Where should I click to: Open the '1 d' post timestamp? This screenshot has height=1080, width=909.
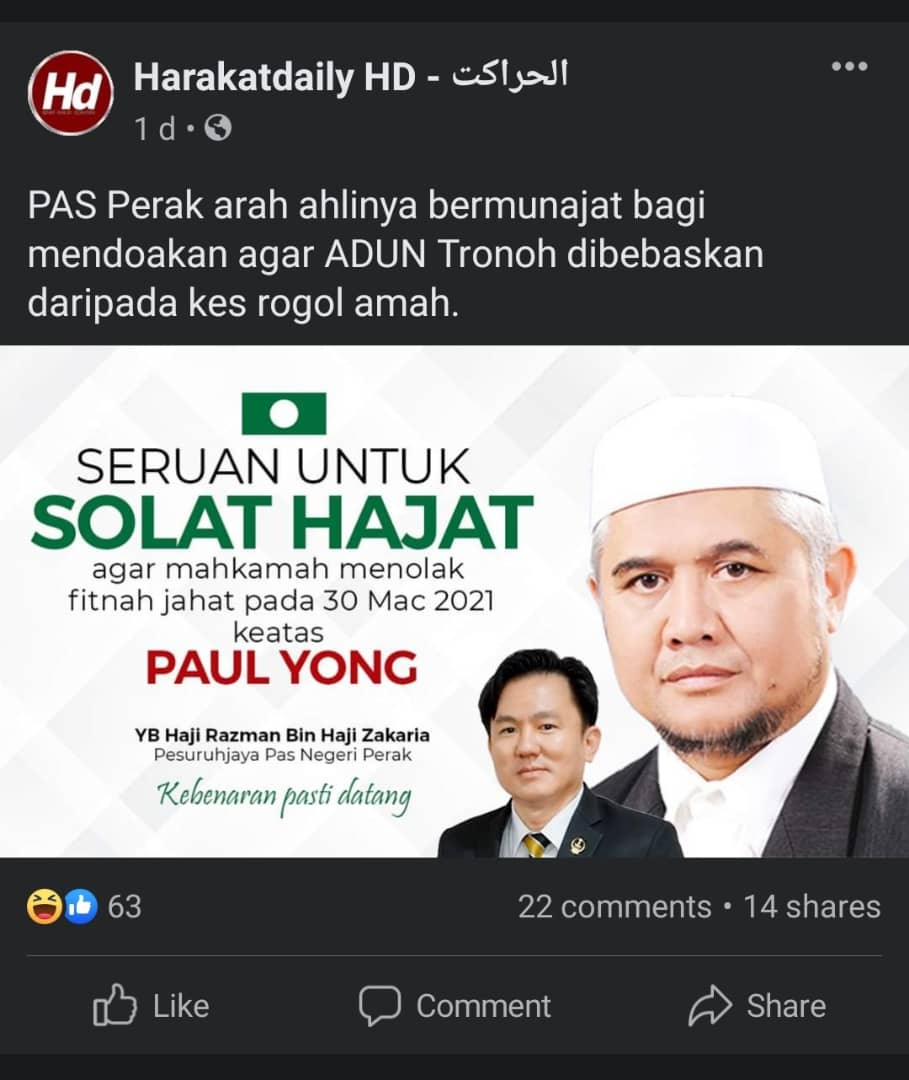point(155,129)
